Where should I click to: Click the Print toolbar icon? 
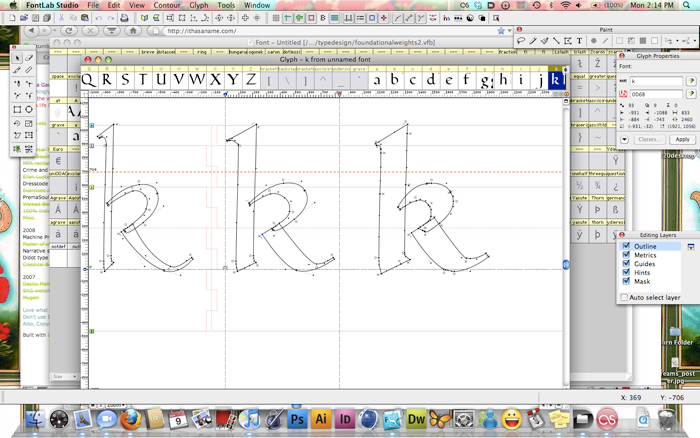pyautogui.click(x=125, y=18)
